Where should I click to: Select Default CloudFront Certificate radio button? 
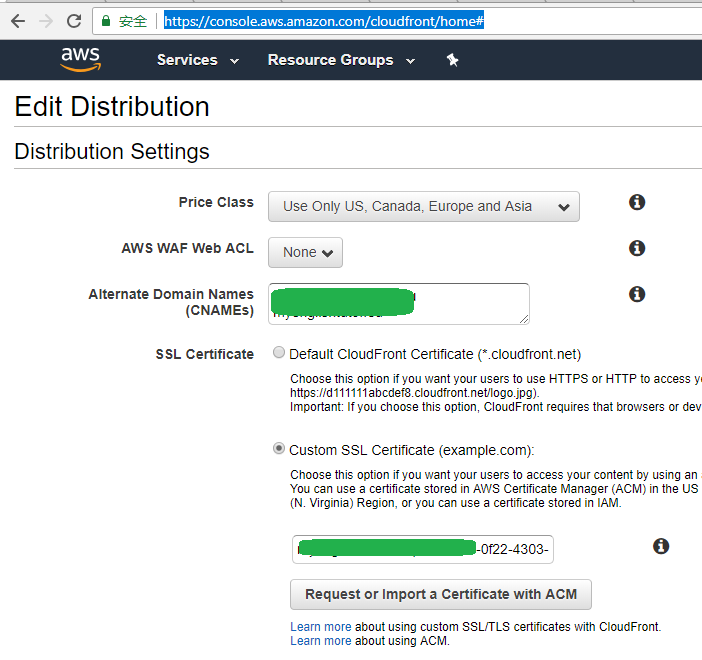tap(279, 353)
